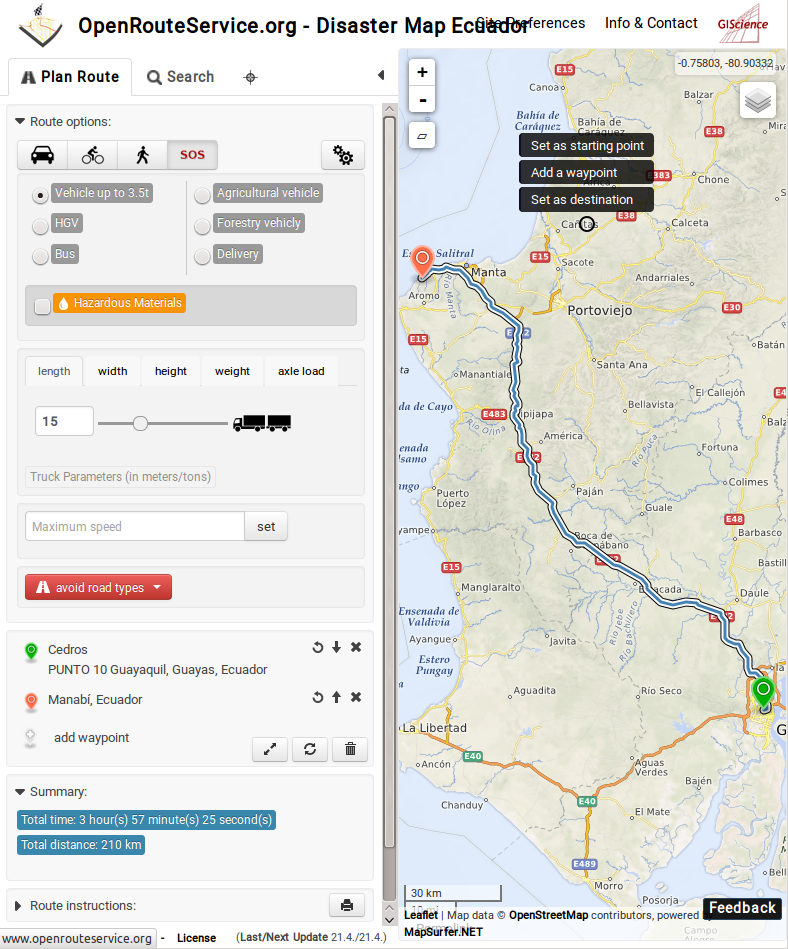Screen dimensions: 788x949
Task: Delete all waypoints with trash icon
Action: 349,749
